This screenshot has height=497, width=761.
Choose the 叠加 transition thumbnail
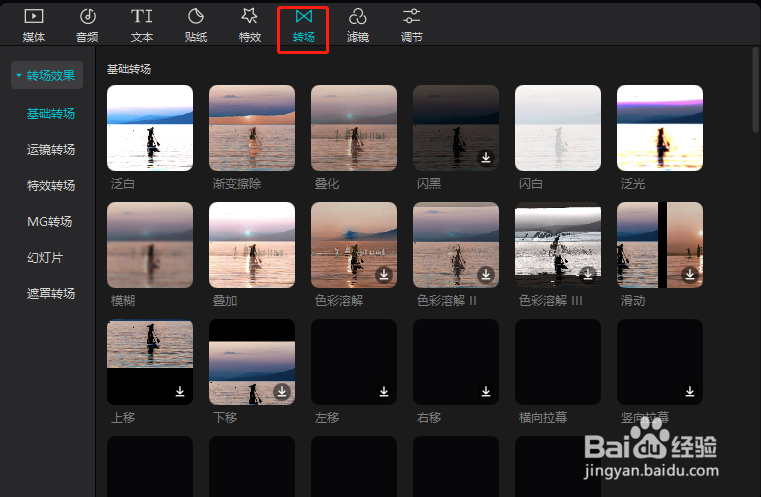(x=252, y=245)
